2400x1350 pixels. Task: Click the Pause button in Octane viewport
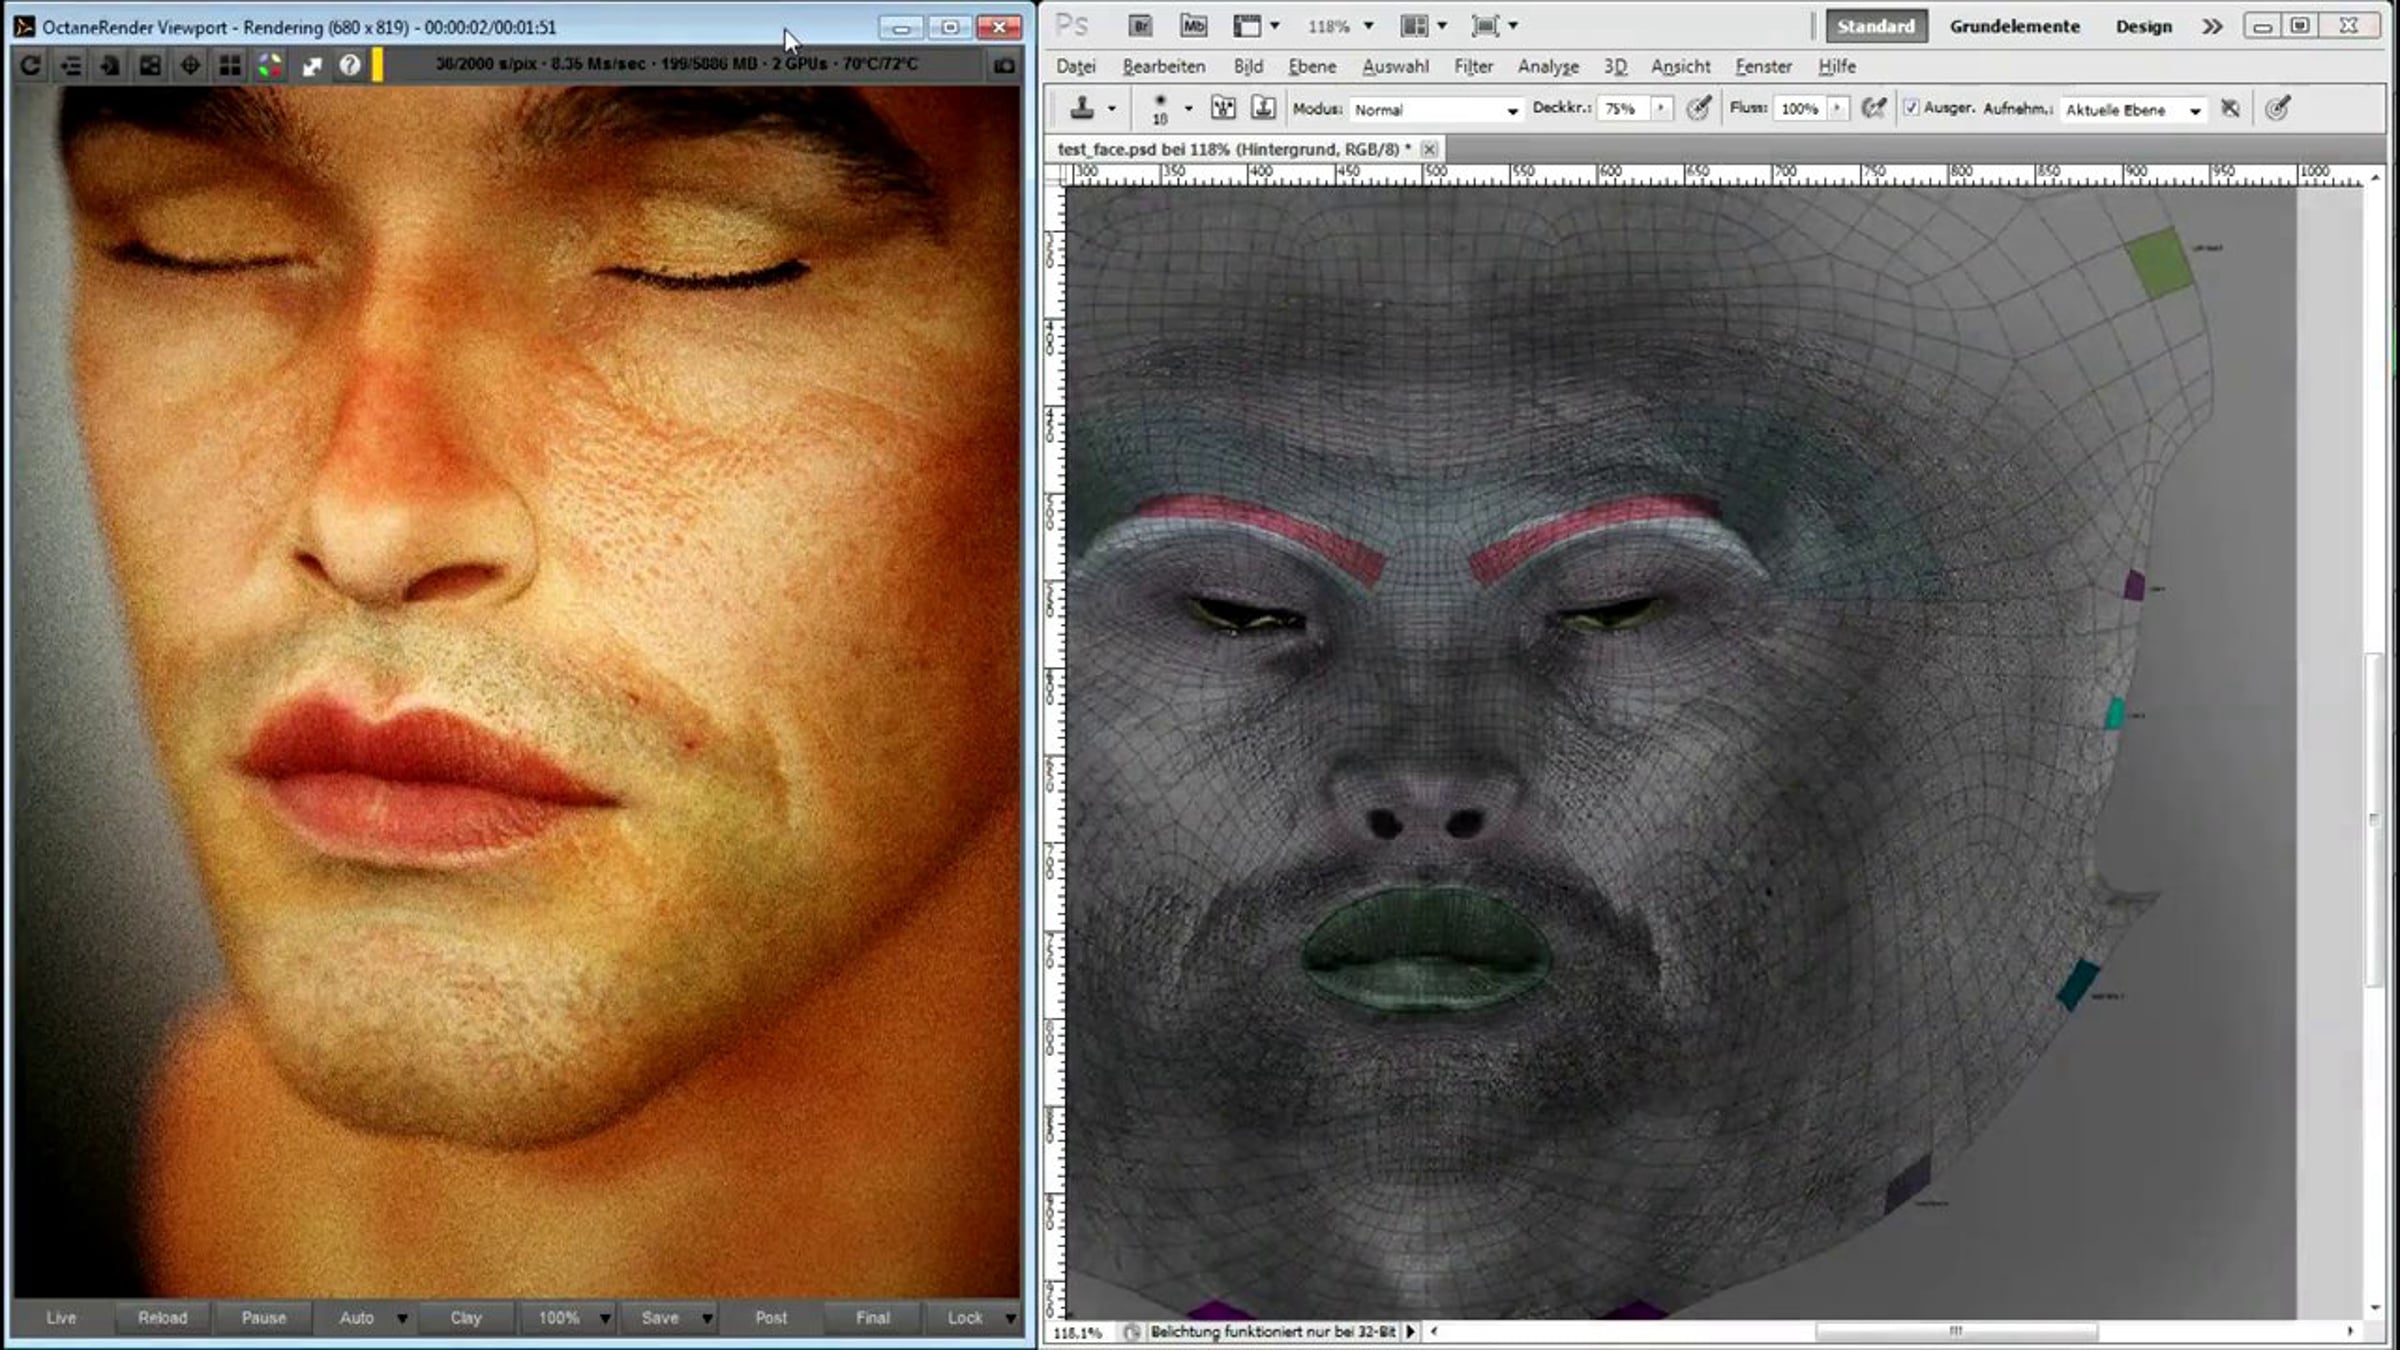(264, 1318)
